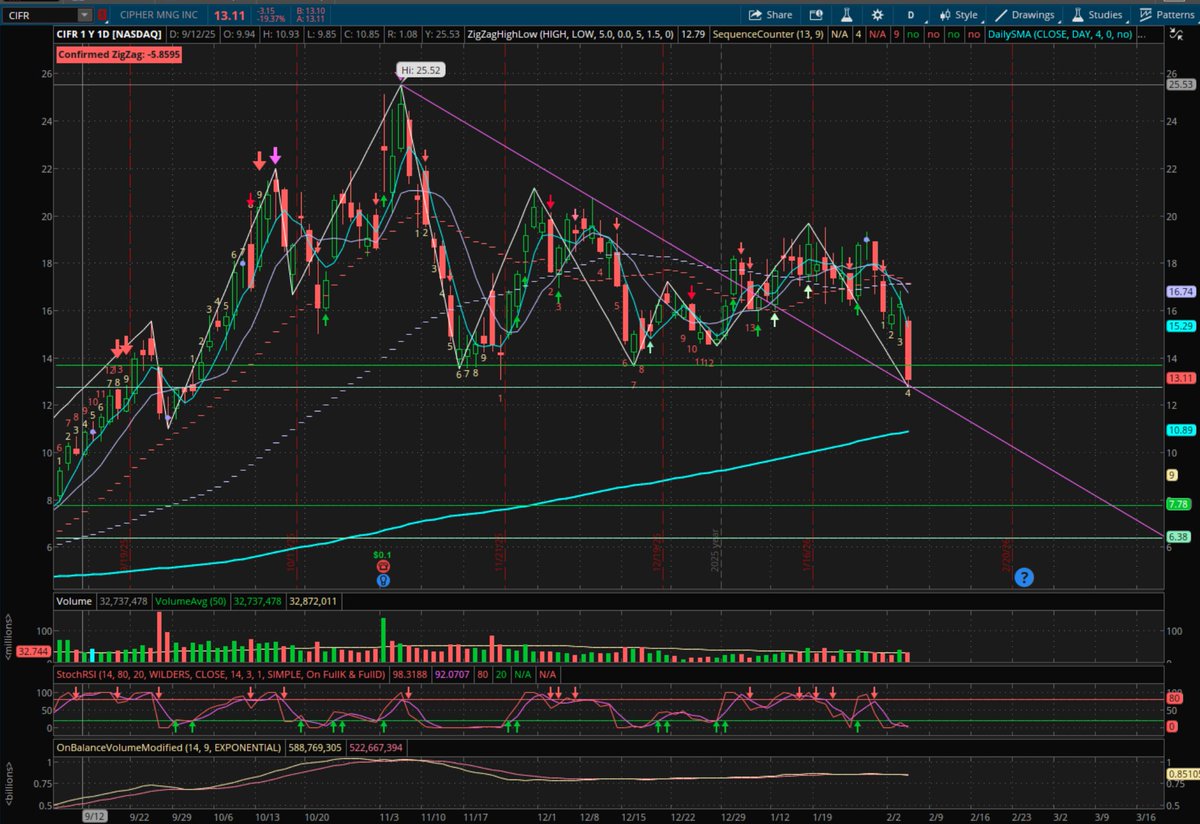Click the 13.11 last price at top
Screen dimensions: 1200x824
(231, 15)
